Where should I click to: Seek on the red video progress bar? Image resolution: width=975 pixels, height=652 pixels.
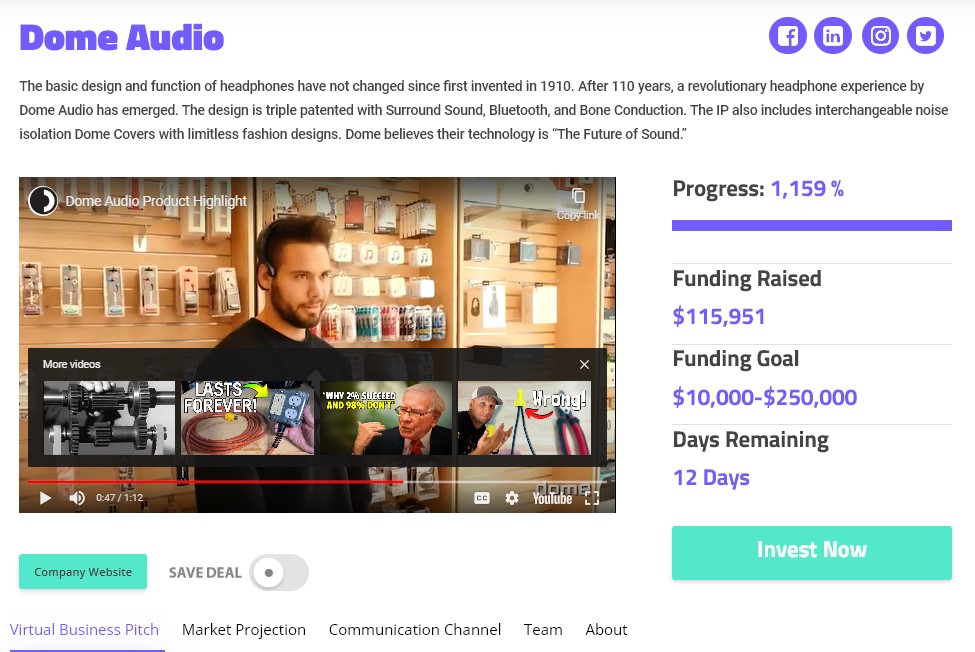pos(215,482)
